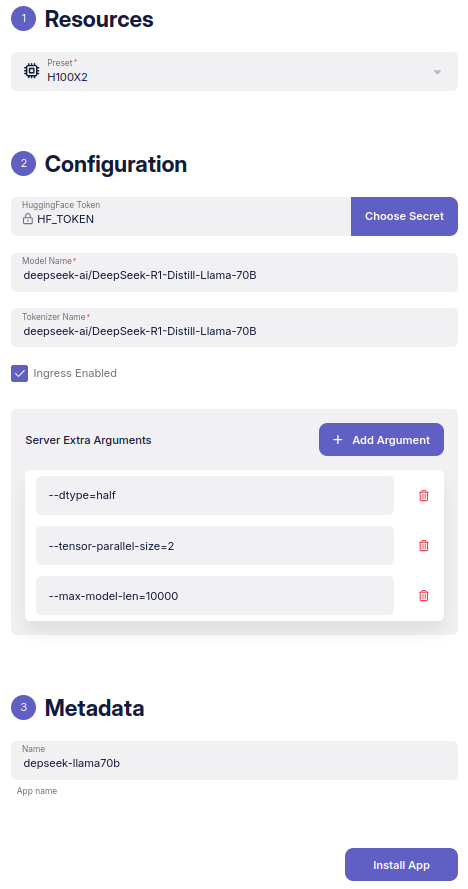Uncheck the Ingress Enabled checkbox
Screen dimensions: 468x889
pos(19,374)
